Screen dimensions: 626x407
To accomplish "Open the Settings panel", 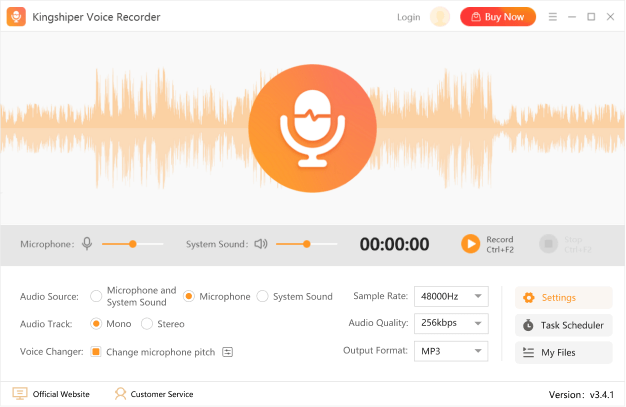I will point(563,298).
